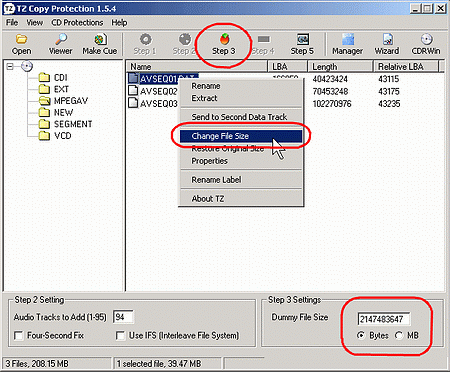Click the relative LBA value 43175
This screenshot has height=372, width=450.
point(389,91)
